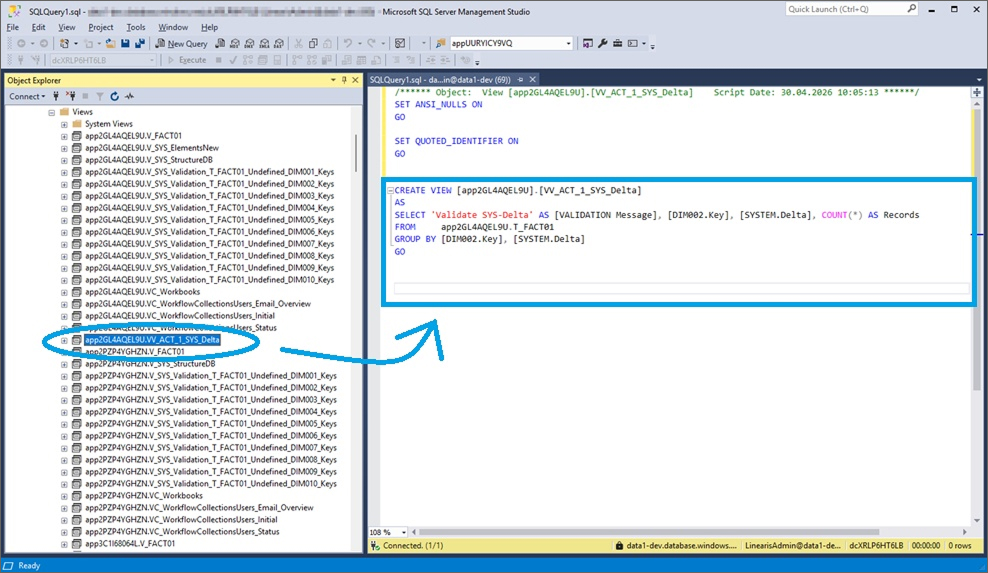
Task: Click the Object Explorer disconnect icon
Action: click(71, 97)
